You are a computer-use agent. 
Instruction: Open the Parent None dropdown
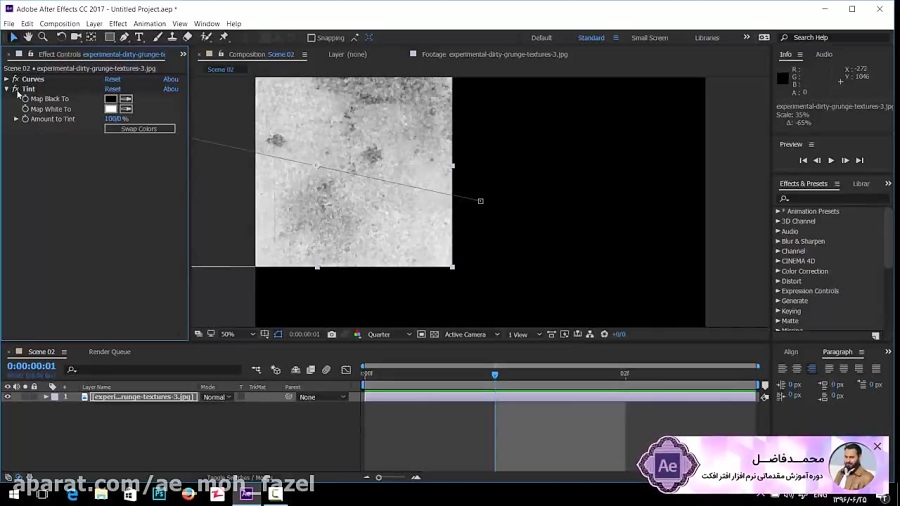point(323,397)
